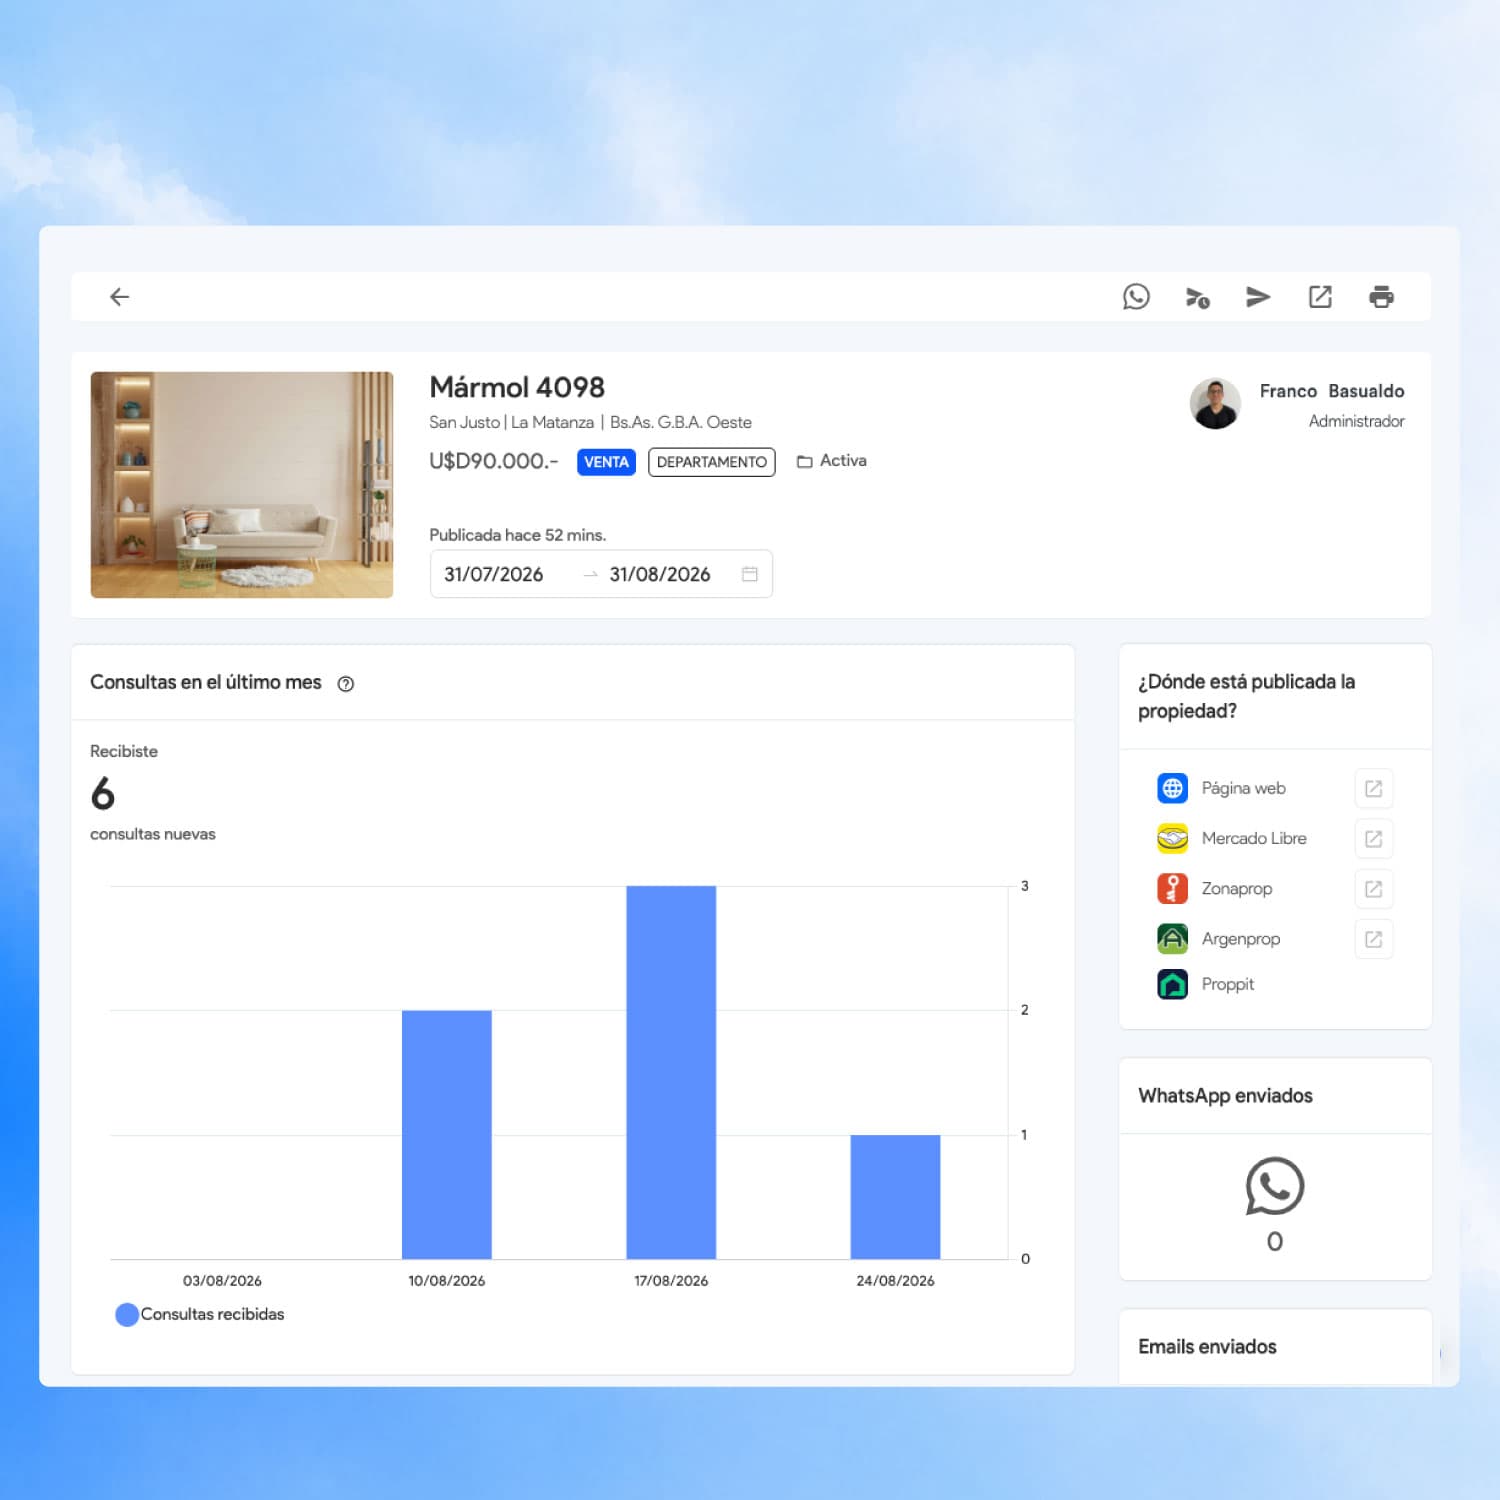Open external link for Página web
This screenshot has width=1500, height=1500.
pyautogui.click(x=1373, y=788)
